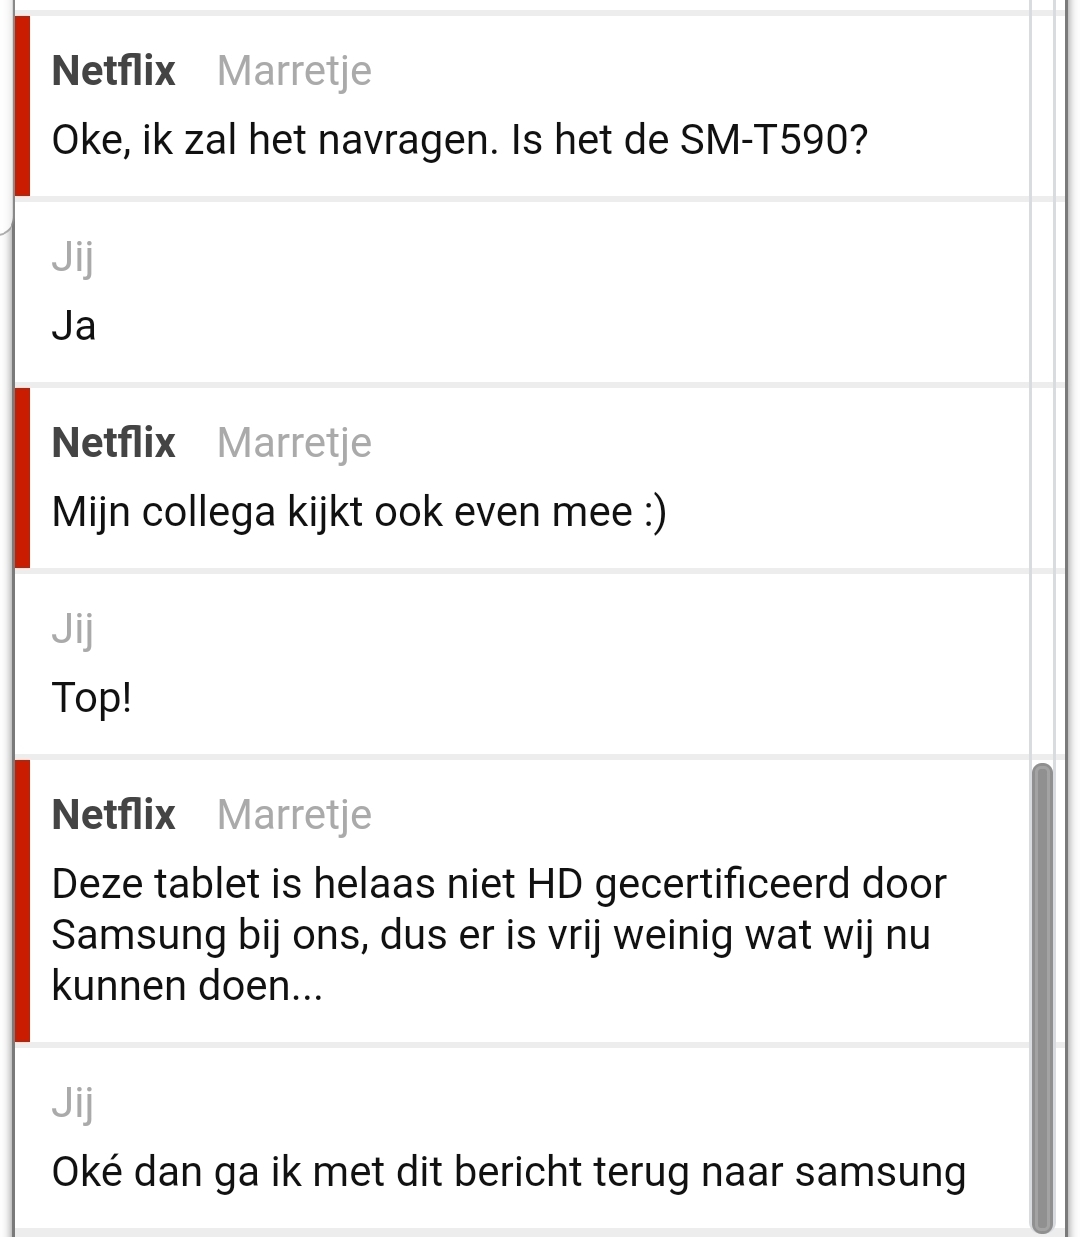This screenshot has width=1080, height=1237.
Task: Click Netflix label above the "Mijn collega" message
Action: pyautogui.click(x=114, y=443)
